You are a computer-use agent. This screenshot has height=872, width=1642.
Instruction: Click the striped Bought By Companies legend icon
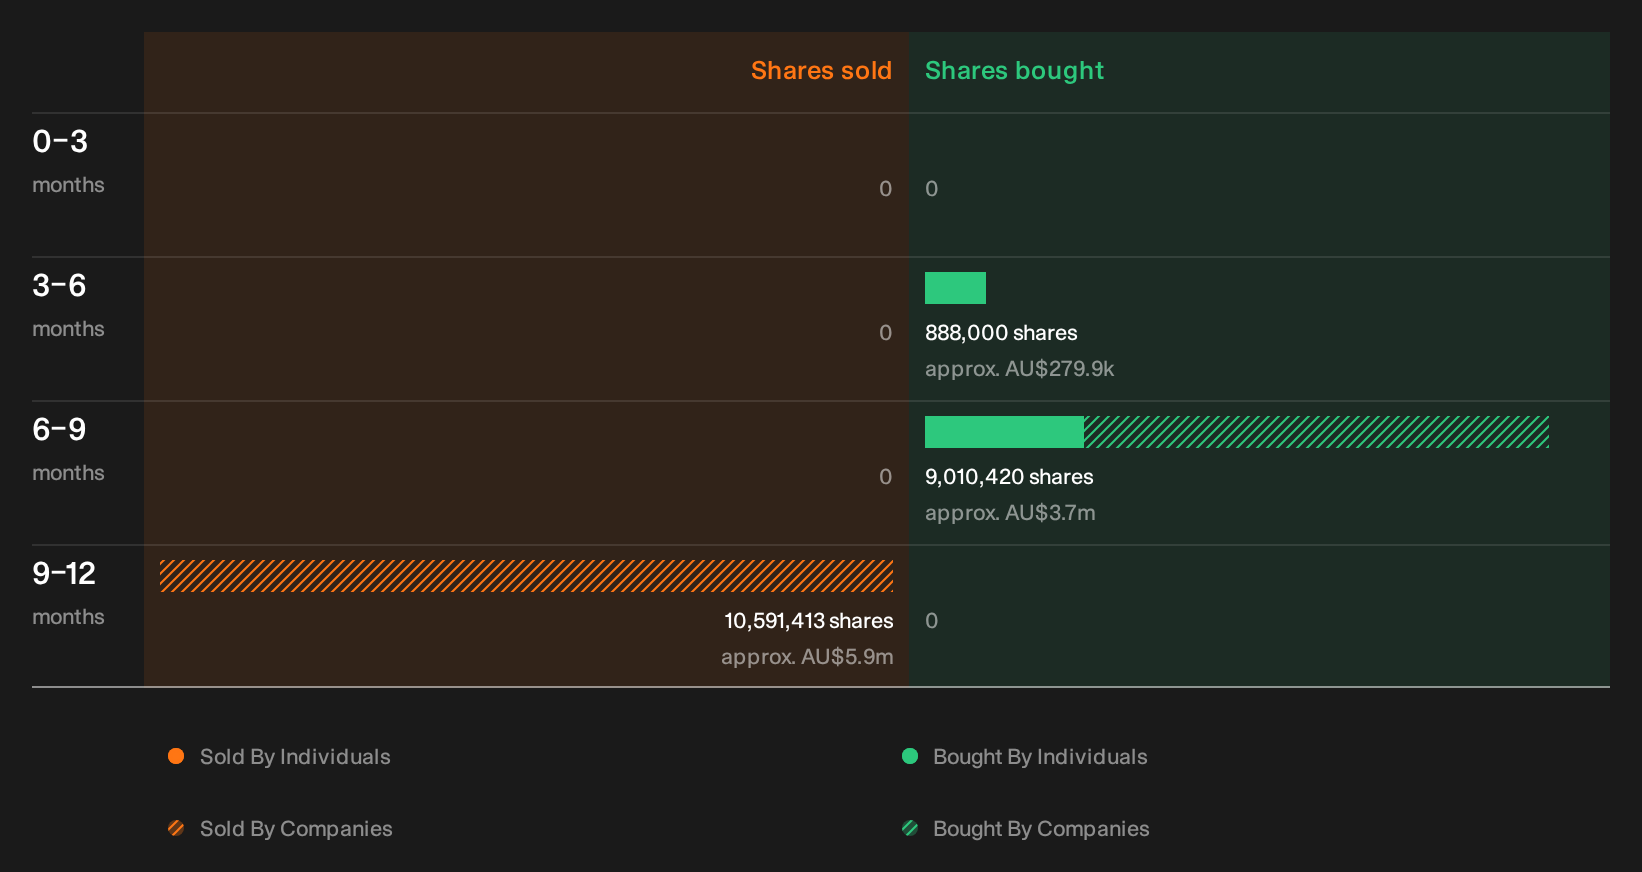[x=910, y=828]
